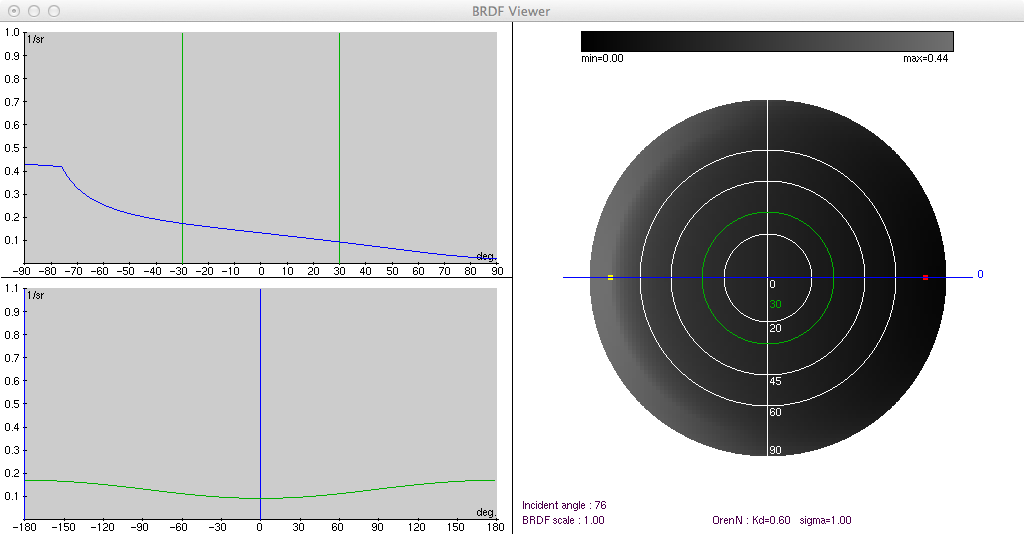Click the 90 degree edge label
The width and height of the screenshot is (1024, 534).
click(x=775, y=450)
